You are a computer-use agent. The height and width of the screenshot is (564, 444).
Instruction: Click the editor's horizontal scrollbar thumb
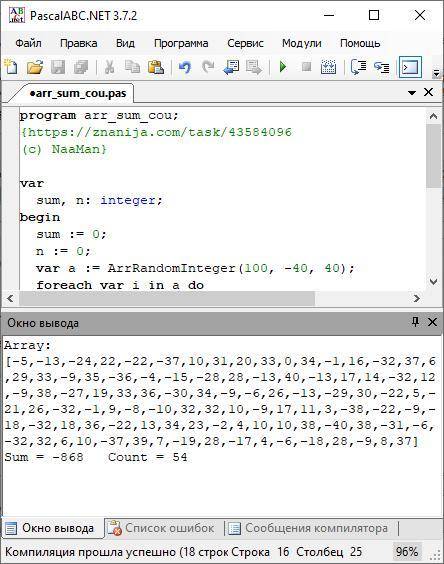click(167, 299)
